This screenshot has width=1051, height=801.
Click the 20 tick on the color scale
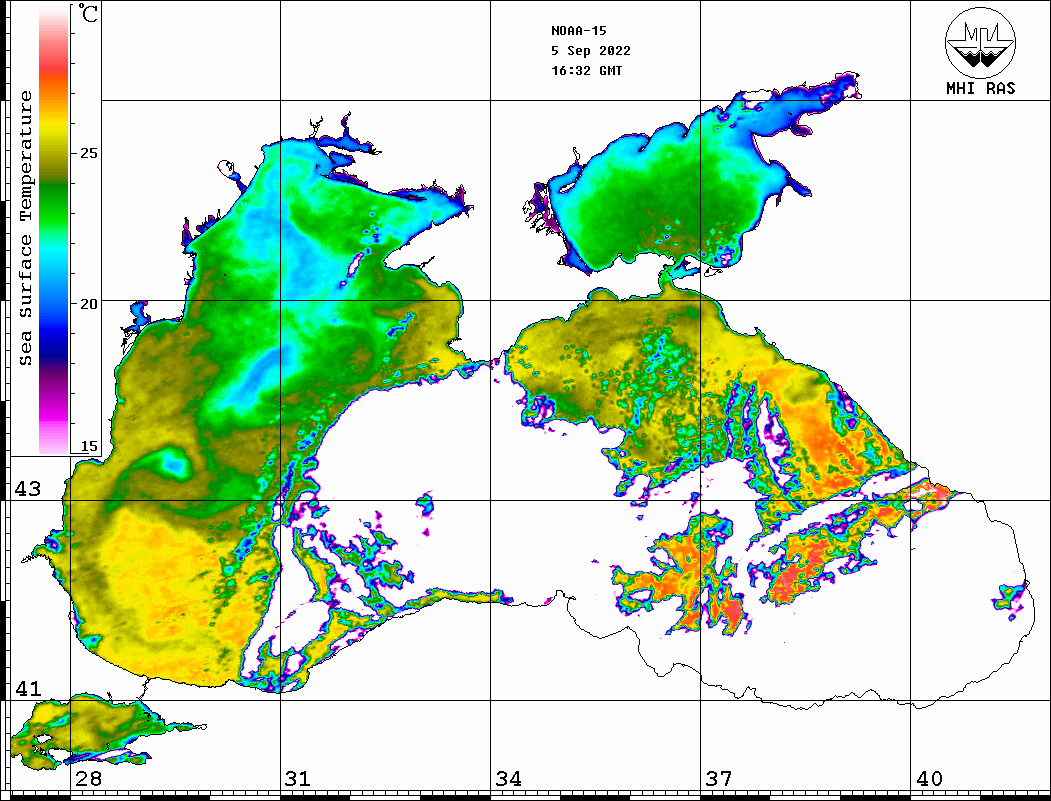88,304
